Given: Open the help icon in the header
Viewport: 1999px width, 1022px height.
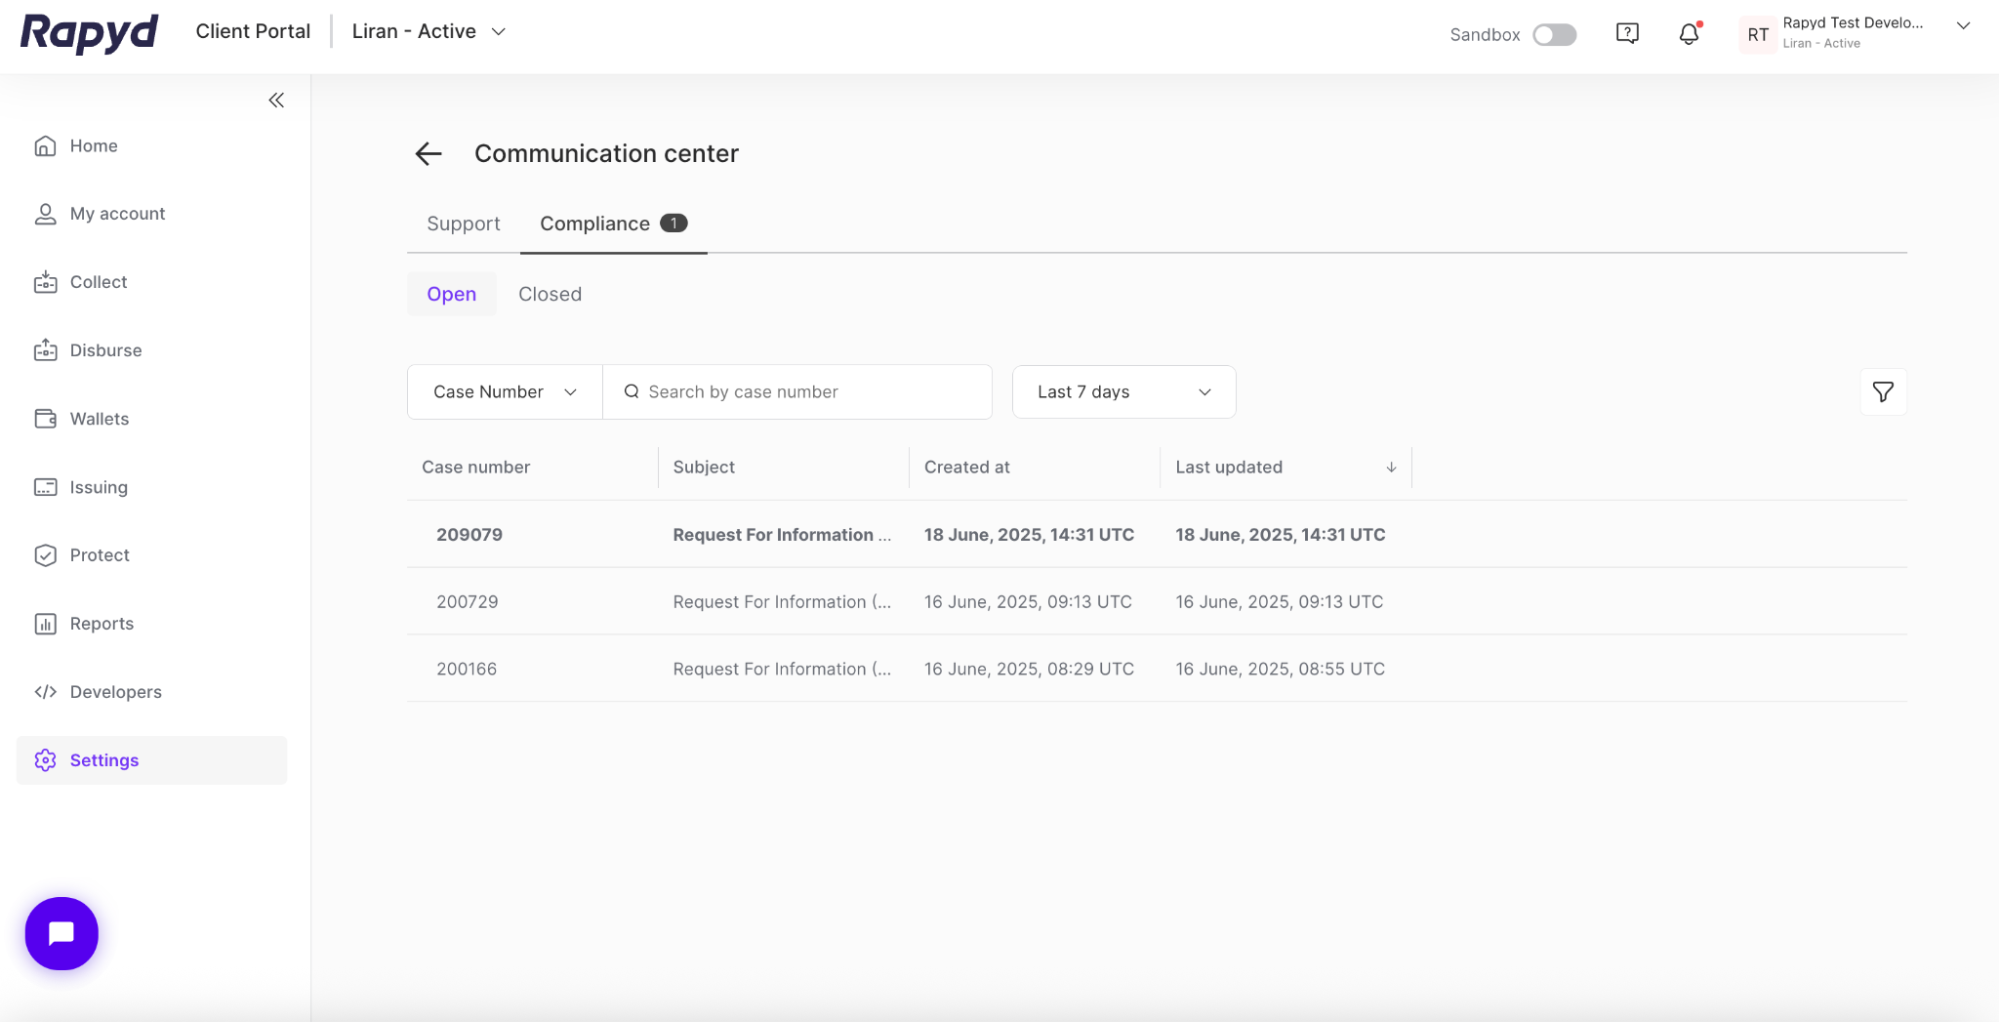Looking at the screenshot, I should pos(1627,33).
